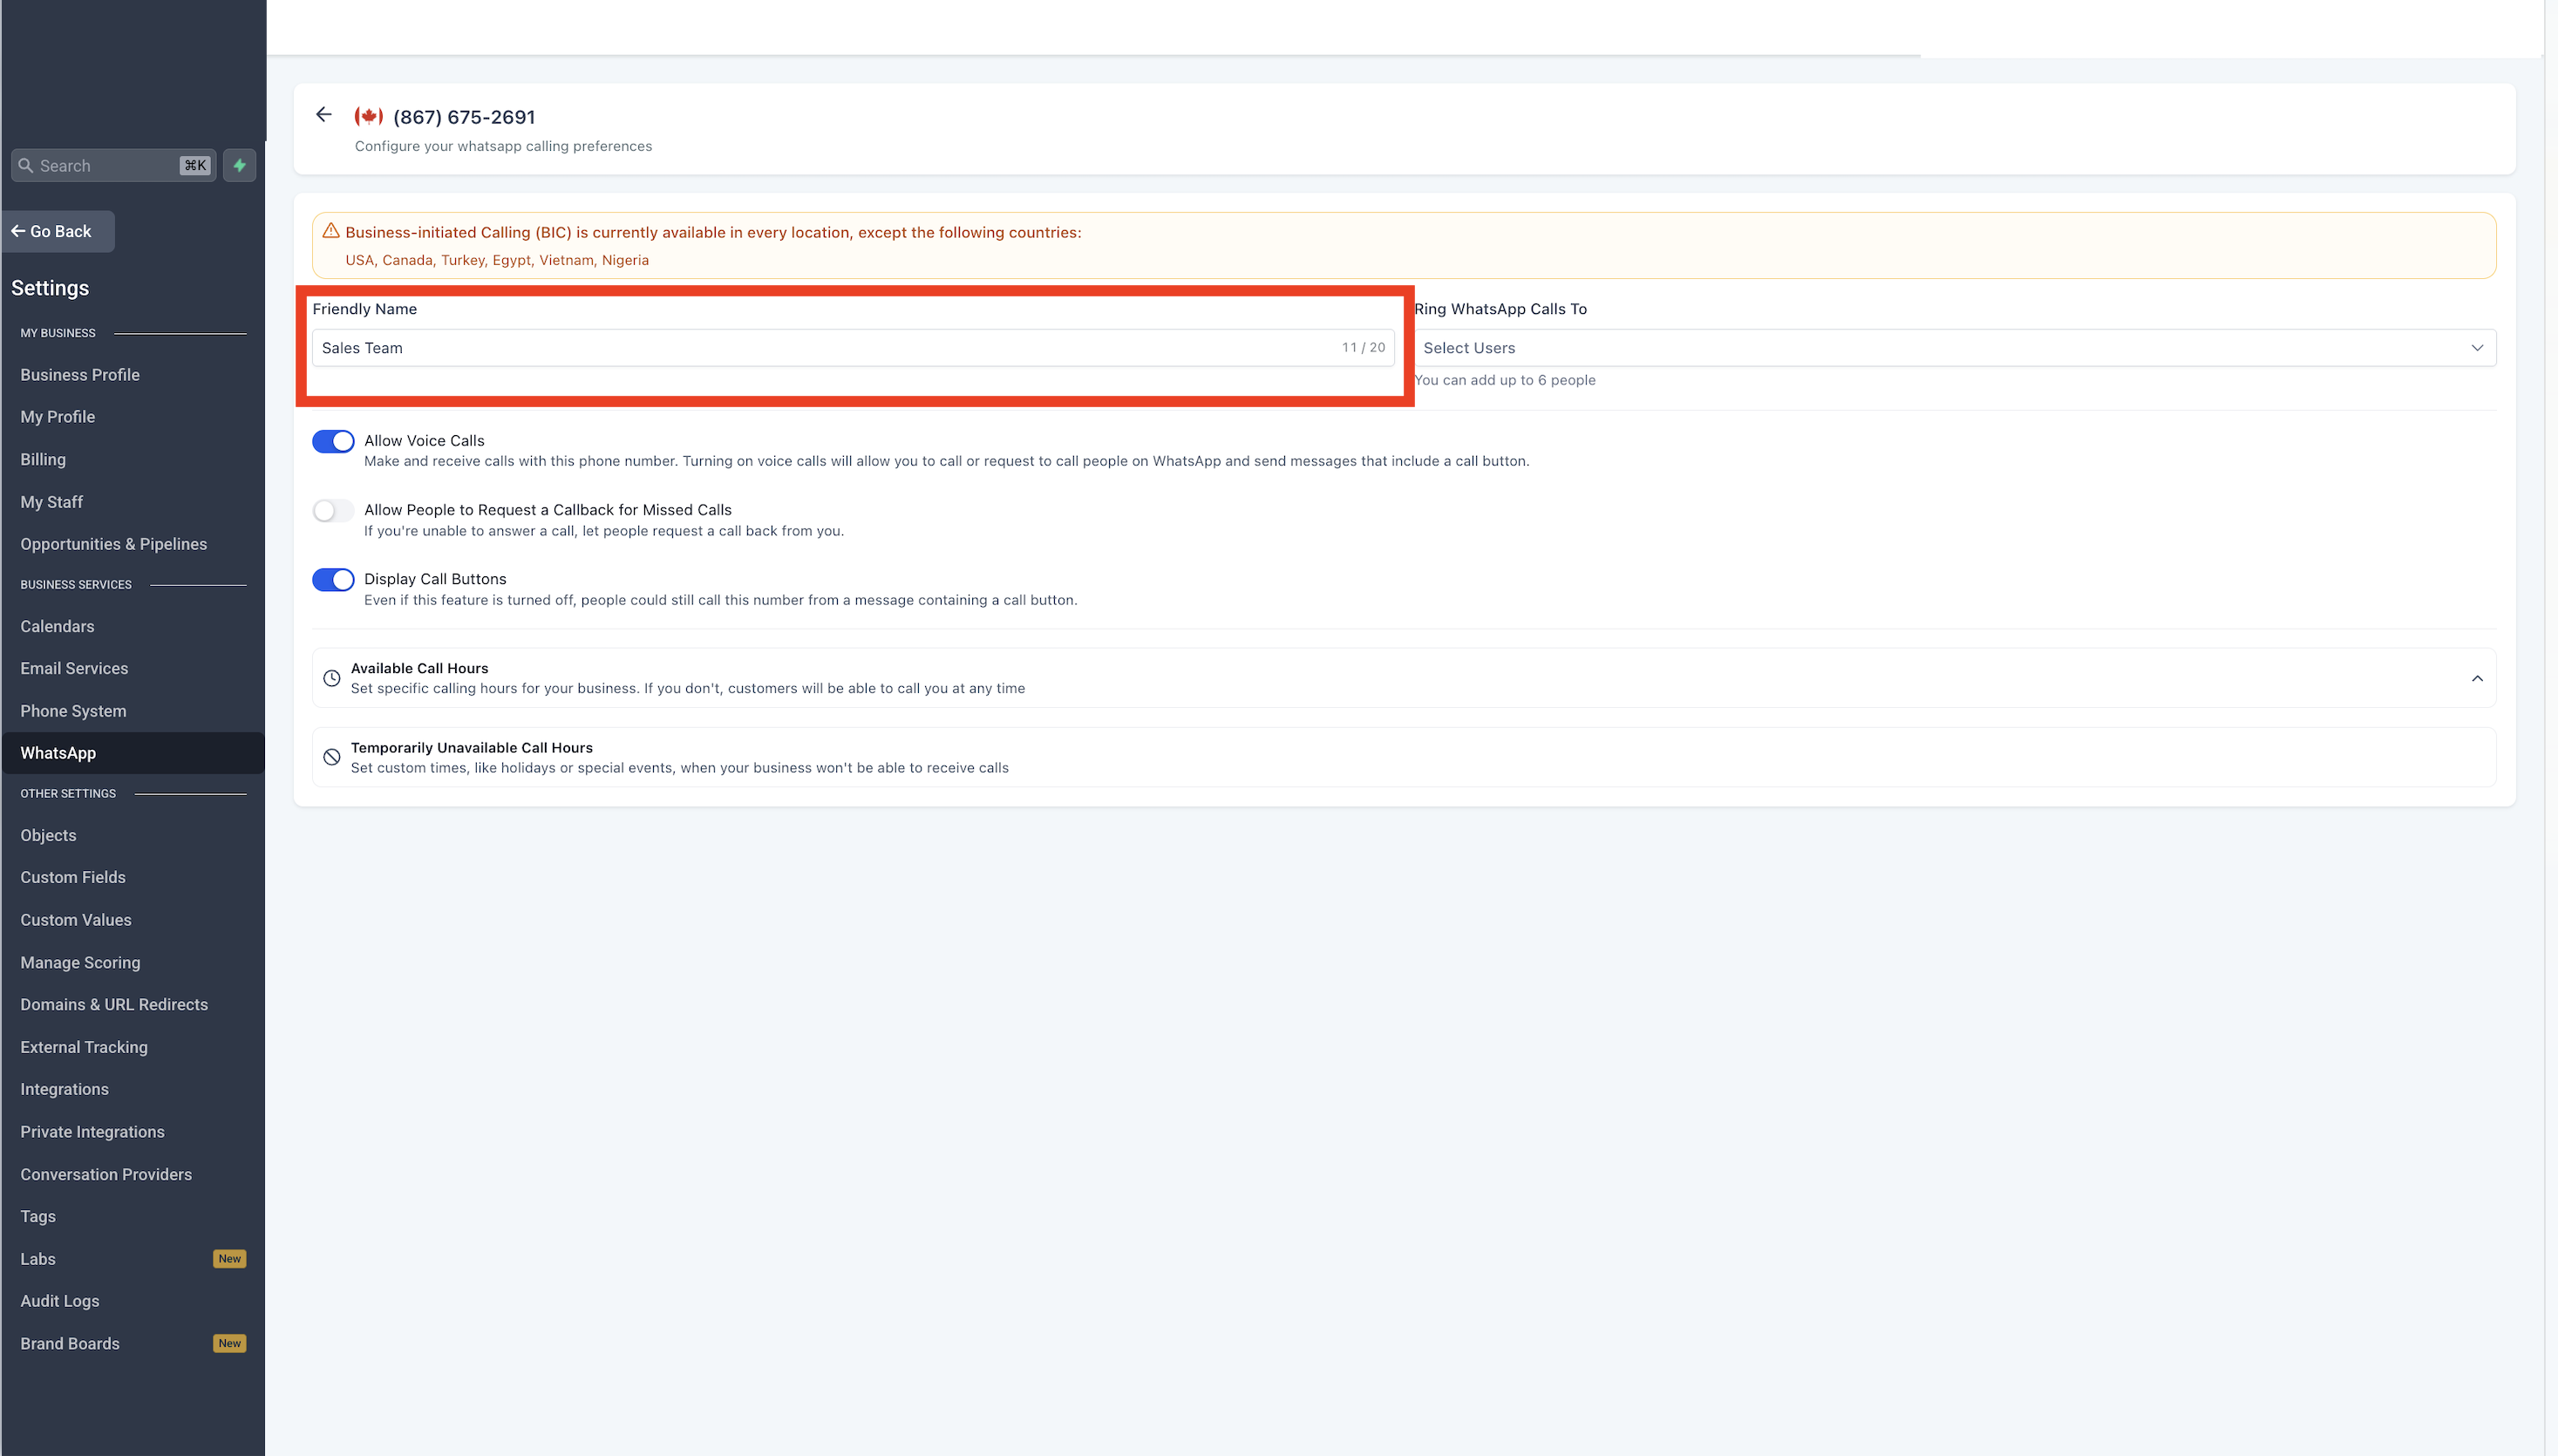Viewport: 2558px width, 1456px height.
Task: Turn off Display Call Buttons switch
Action: click(x=333, y=580)
